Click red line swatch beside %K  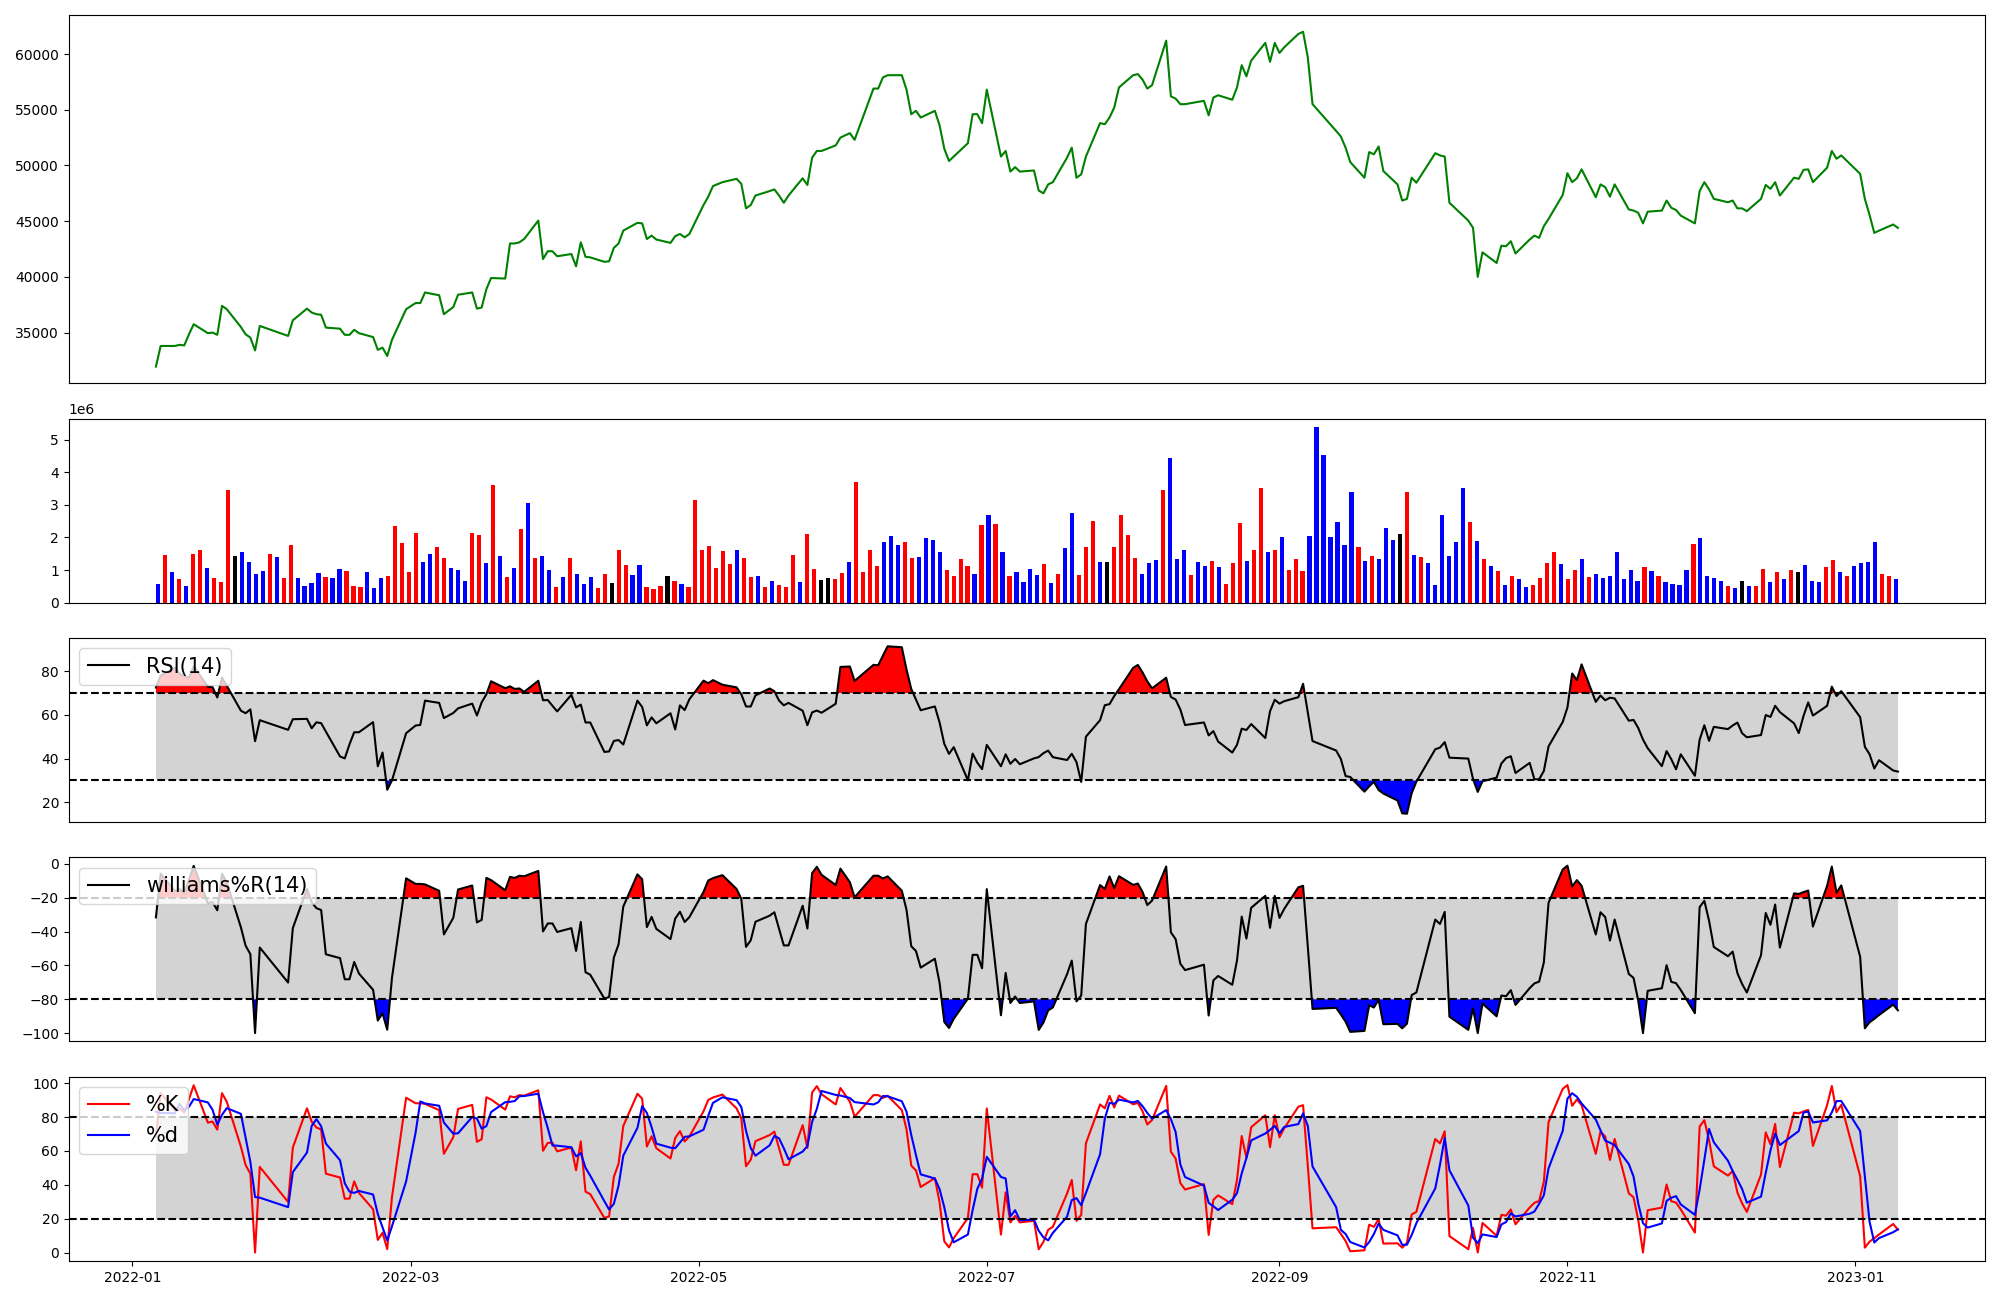coord(109,1103)
